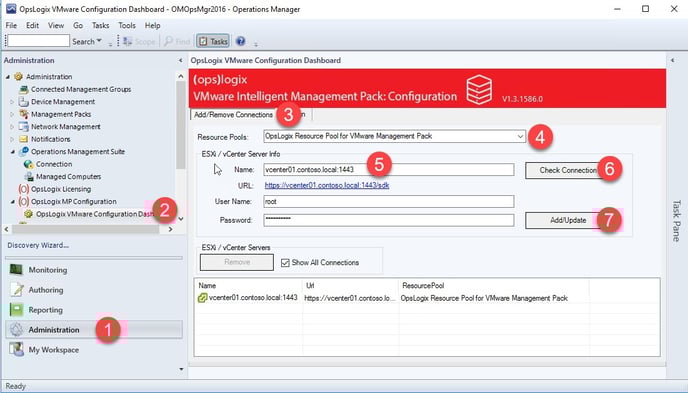Viewport: 688px width, 393px height.
Task: Open the Connection globe icon
Action: pyautogui.click(x=29, y=164)
